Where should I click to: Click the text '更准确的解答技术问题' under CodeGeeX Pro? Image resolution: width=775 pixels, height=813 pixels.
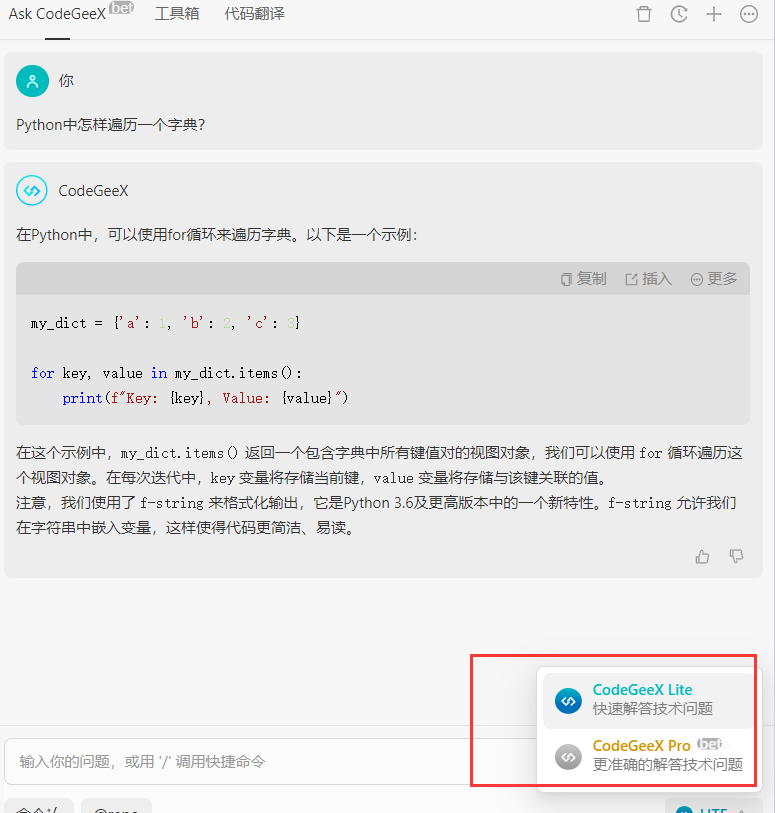point(668,765)
